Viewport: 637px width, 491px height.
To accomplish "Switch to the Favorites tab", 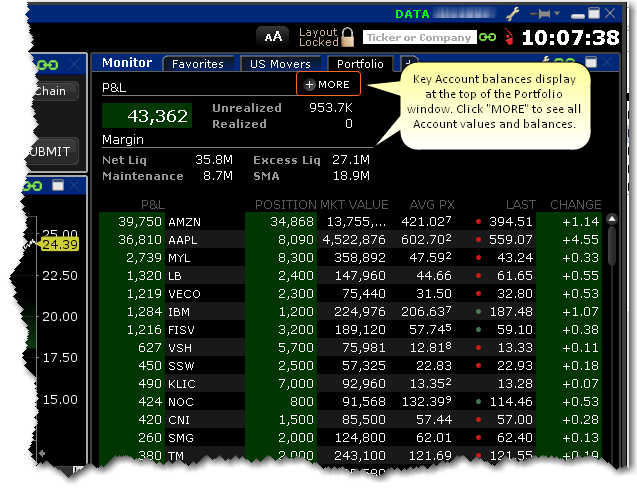I will coord(197,64).
